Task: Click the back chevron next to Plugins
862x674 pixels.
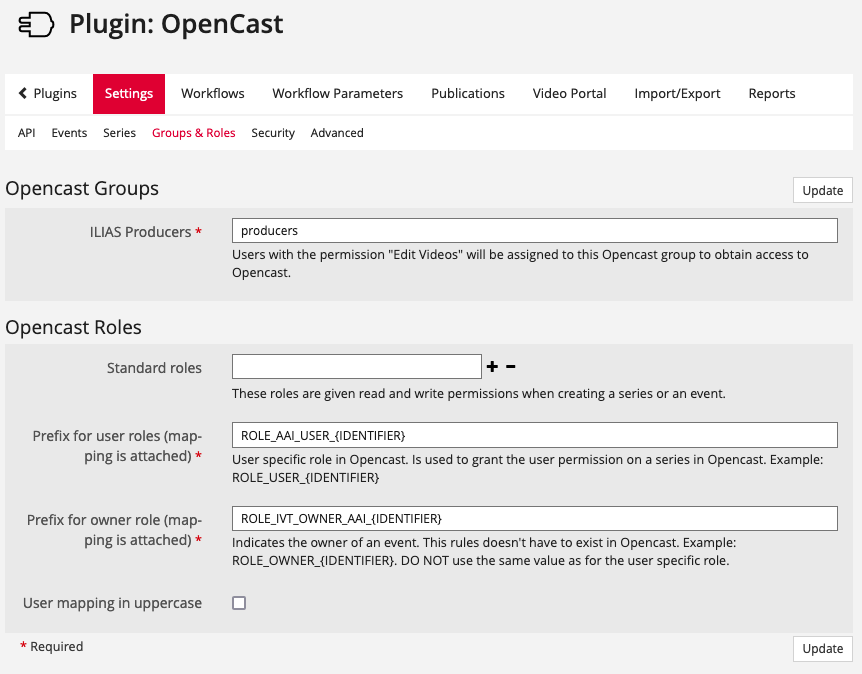Action: point(23,93)
